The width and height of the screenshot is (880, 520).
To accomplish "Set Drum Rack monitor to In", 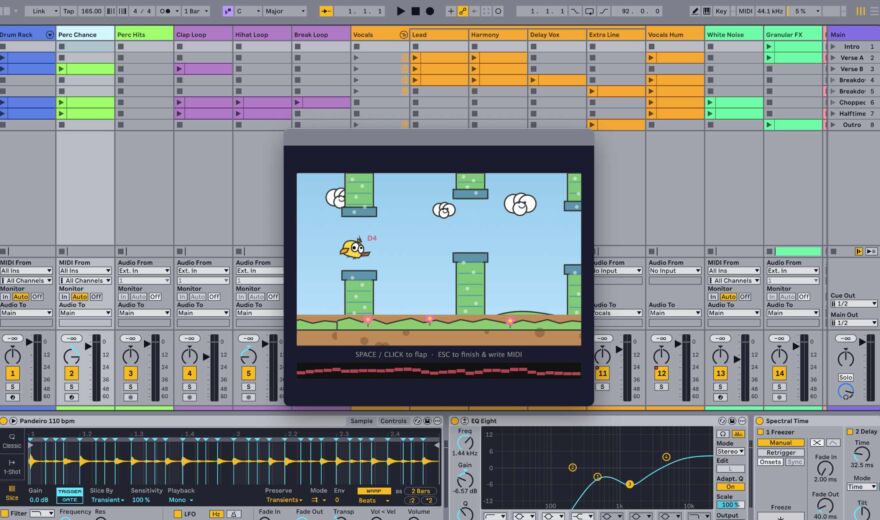I will click(x=5, y=296).
